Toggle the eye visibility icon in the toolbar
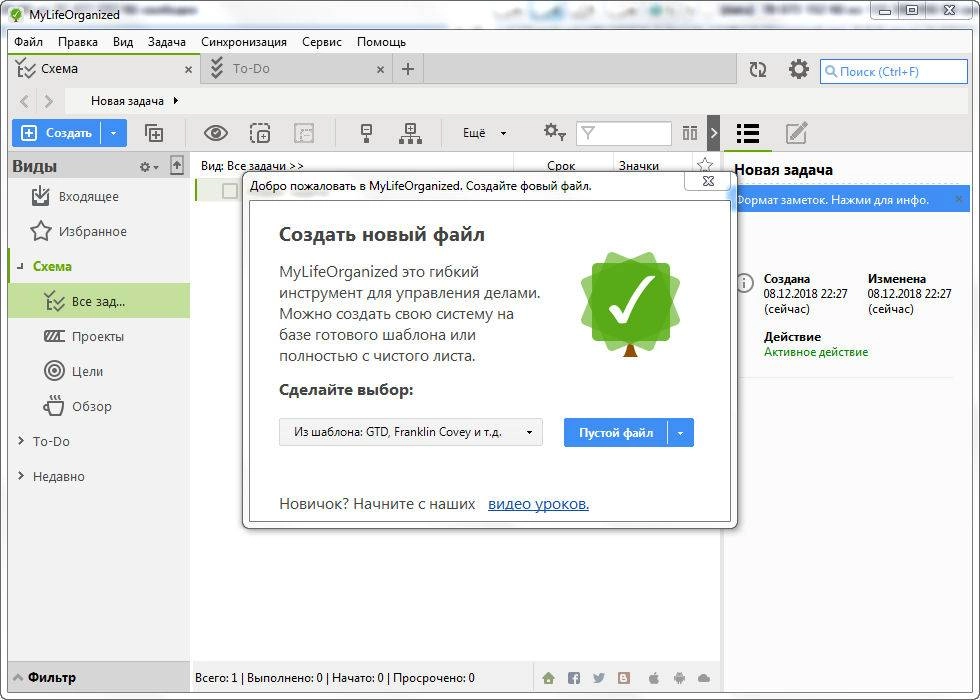The height and width of the screenshot is (700, 980). pos(216,133)
